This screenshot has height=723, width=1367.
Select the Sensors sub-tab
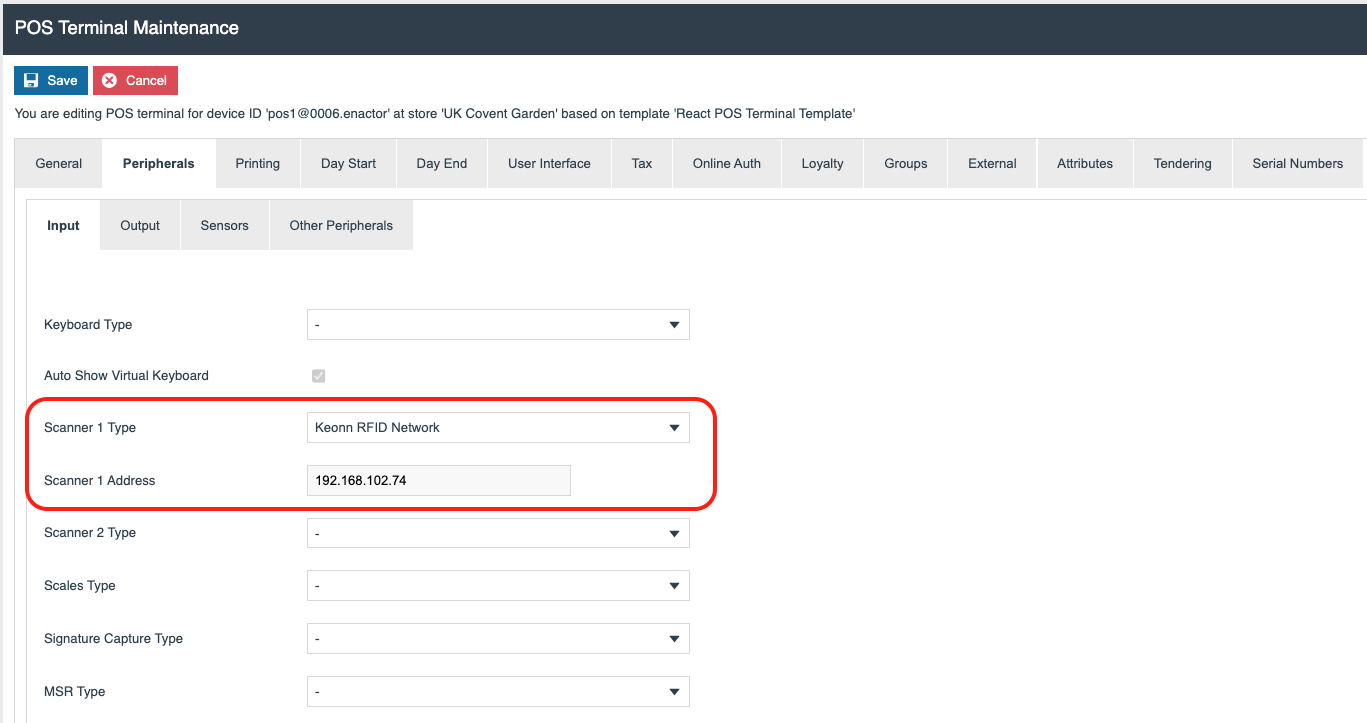pyautogui.click(x=224, y=226)
